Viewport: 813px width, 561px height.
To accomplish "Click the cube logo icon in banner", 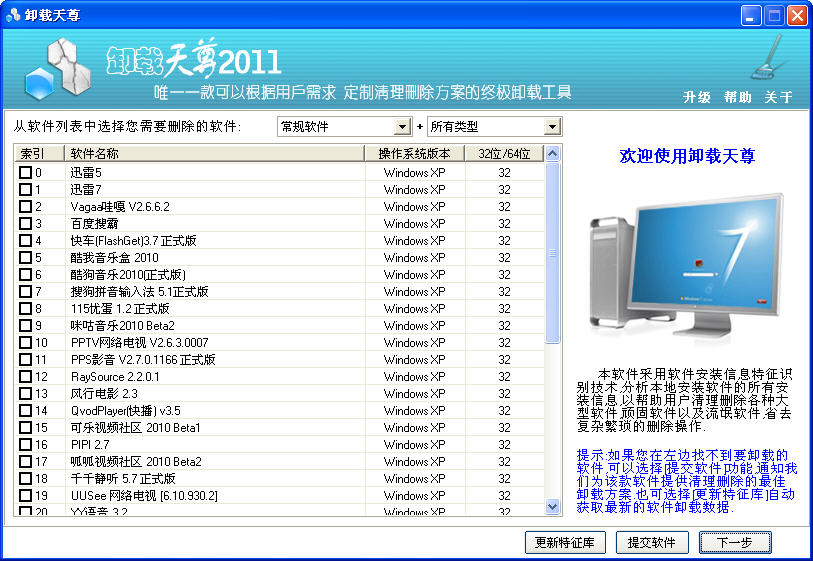I will coord(58,69).
